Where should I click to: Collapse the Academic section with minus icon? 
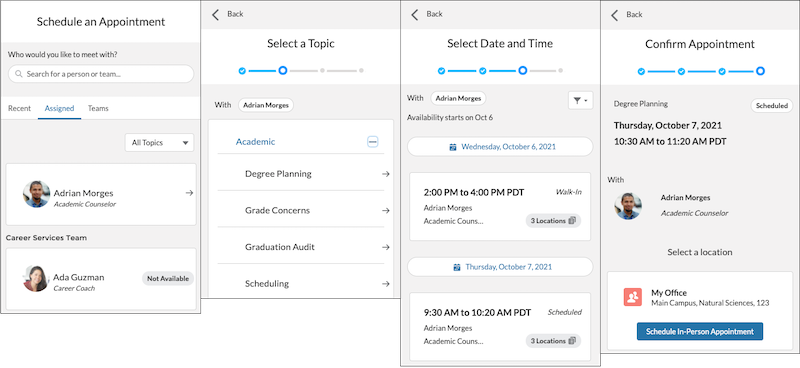[x=373, y=142]
